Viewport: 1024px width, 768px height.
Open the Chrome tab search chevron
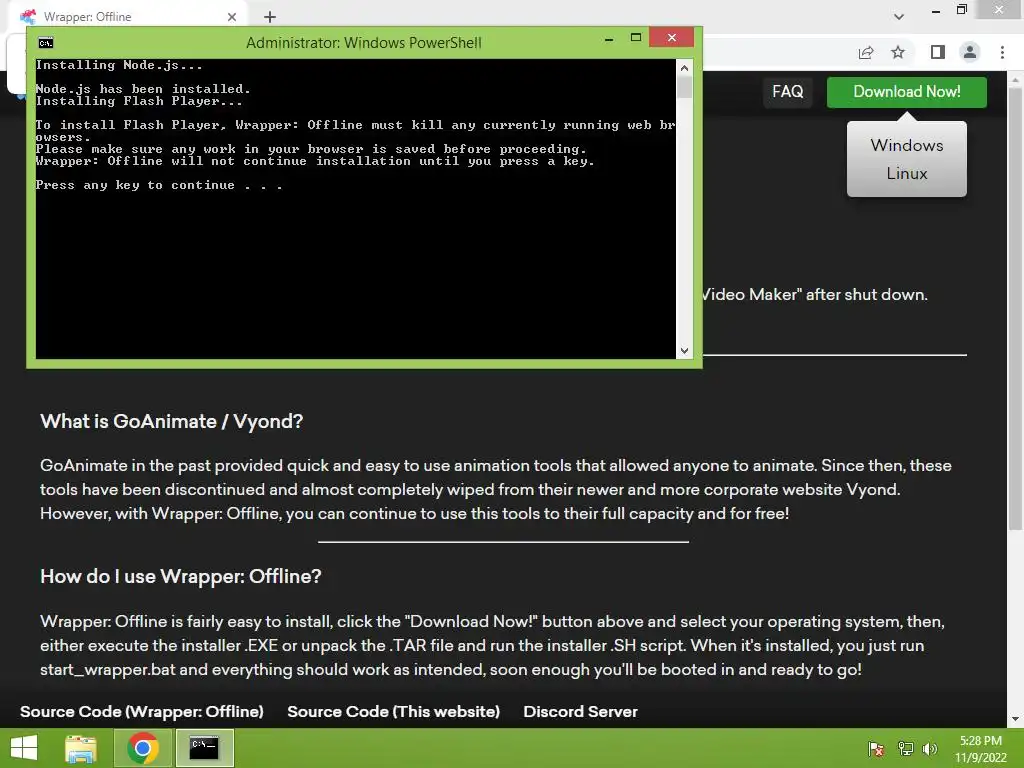click(x=899, y=17)
